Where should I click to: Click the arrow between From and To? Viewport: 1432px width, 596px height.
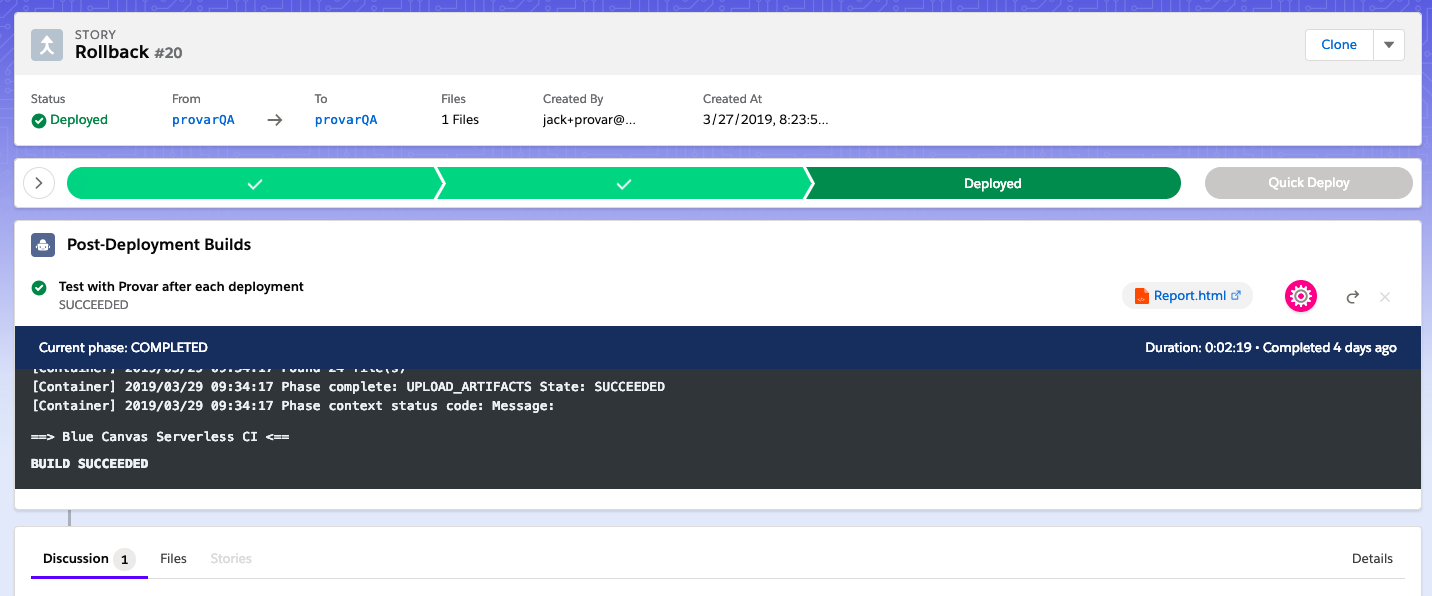pyautogui.click(x=274, y=120)
